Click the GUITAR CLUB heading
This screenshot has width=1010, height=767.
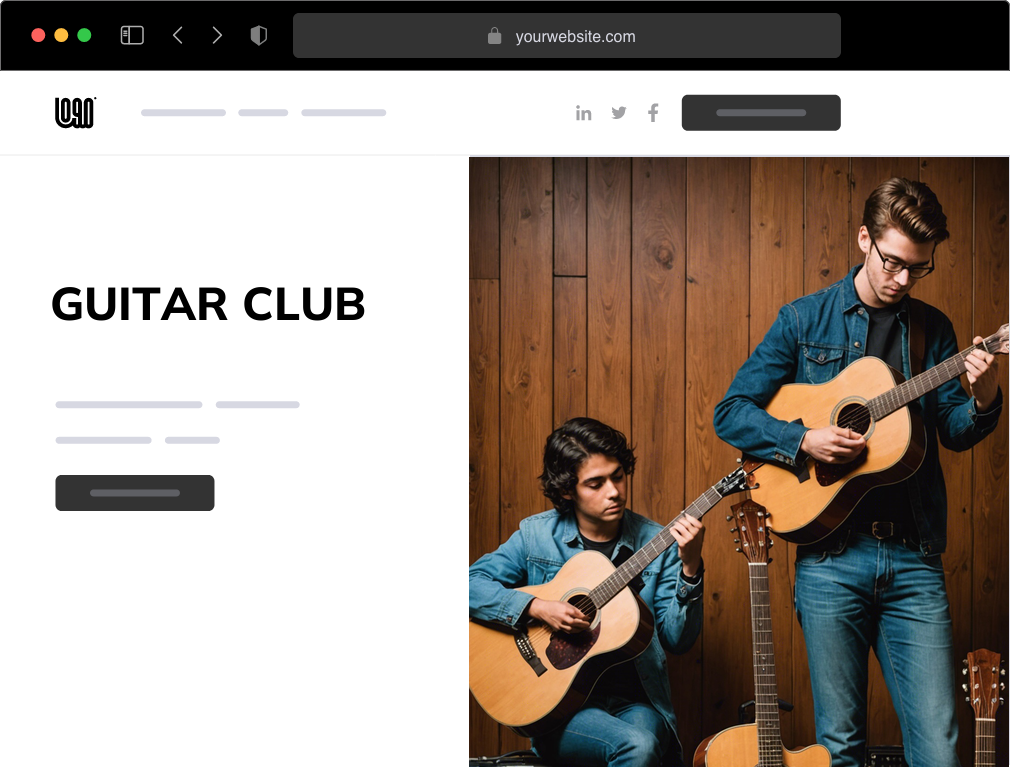click(208, 304)
